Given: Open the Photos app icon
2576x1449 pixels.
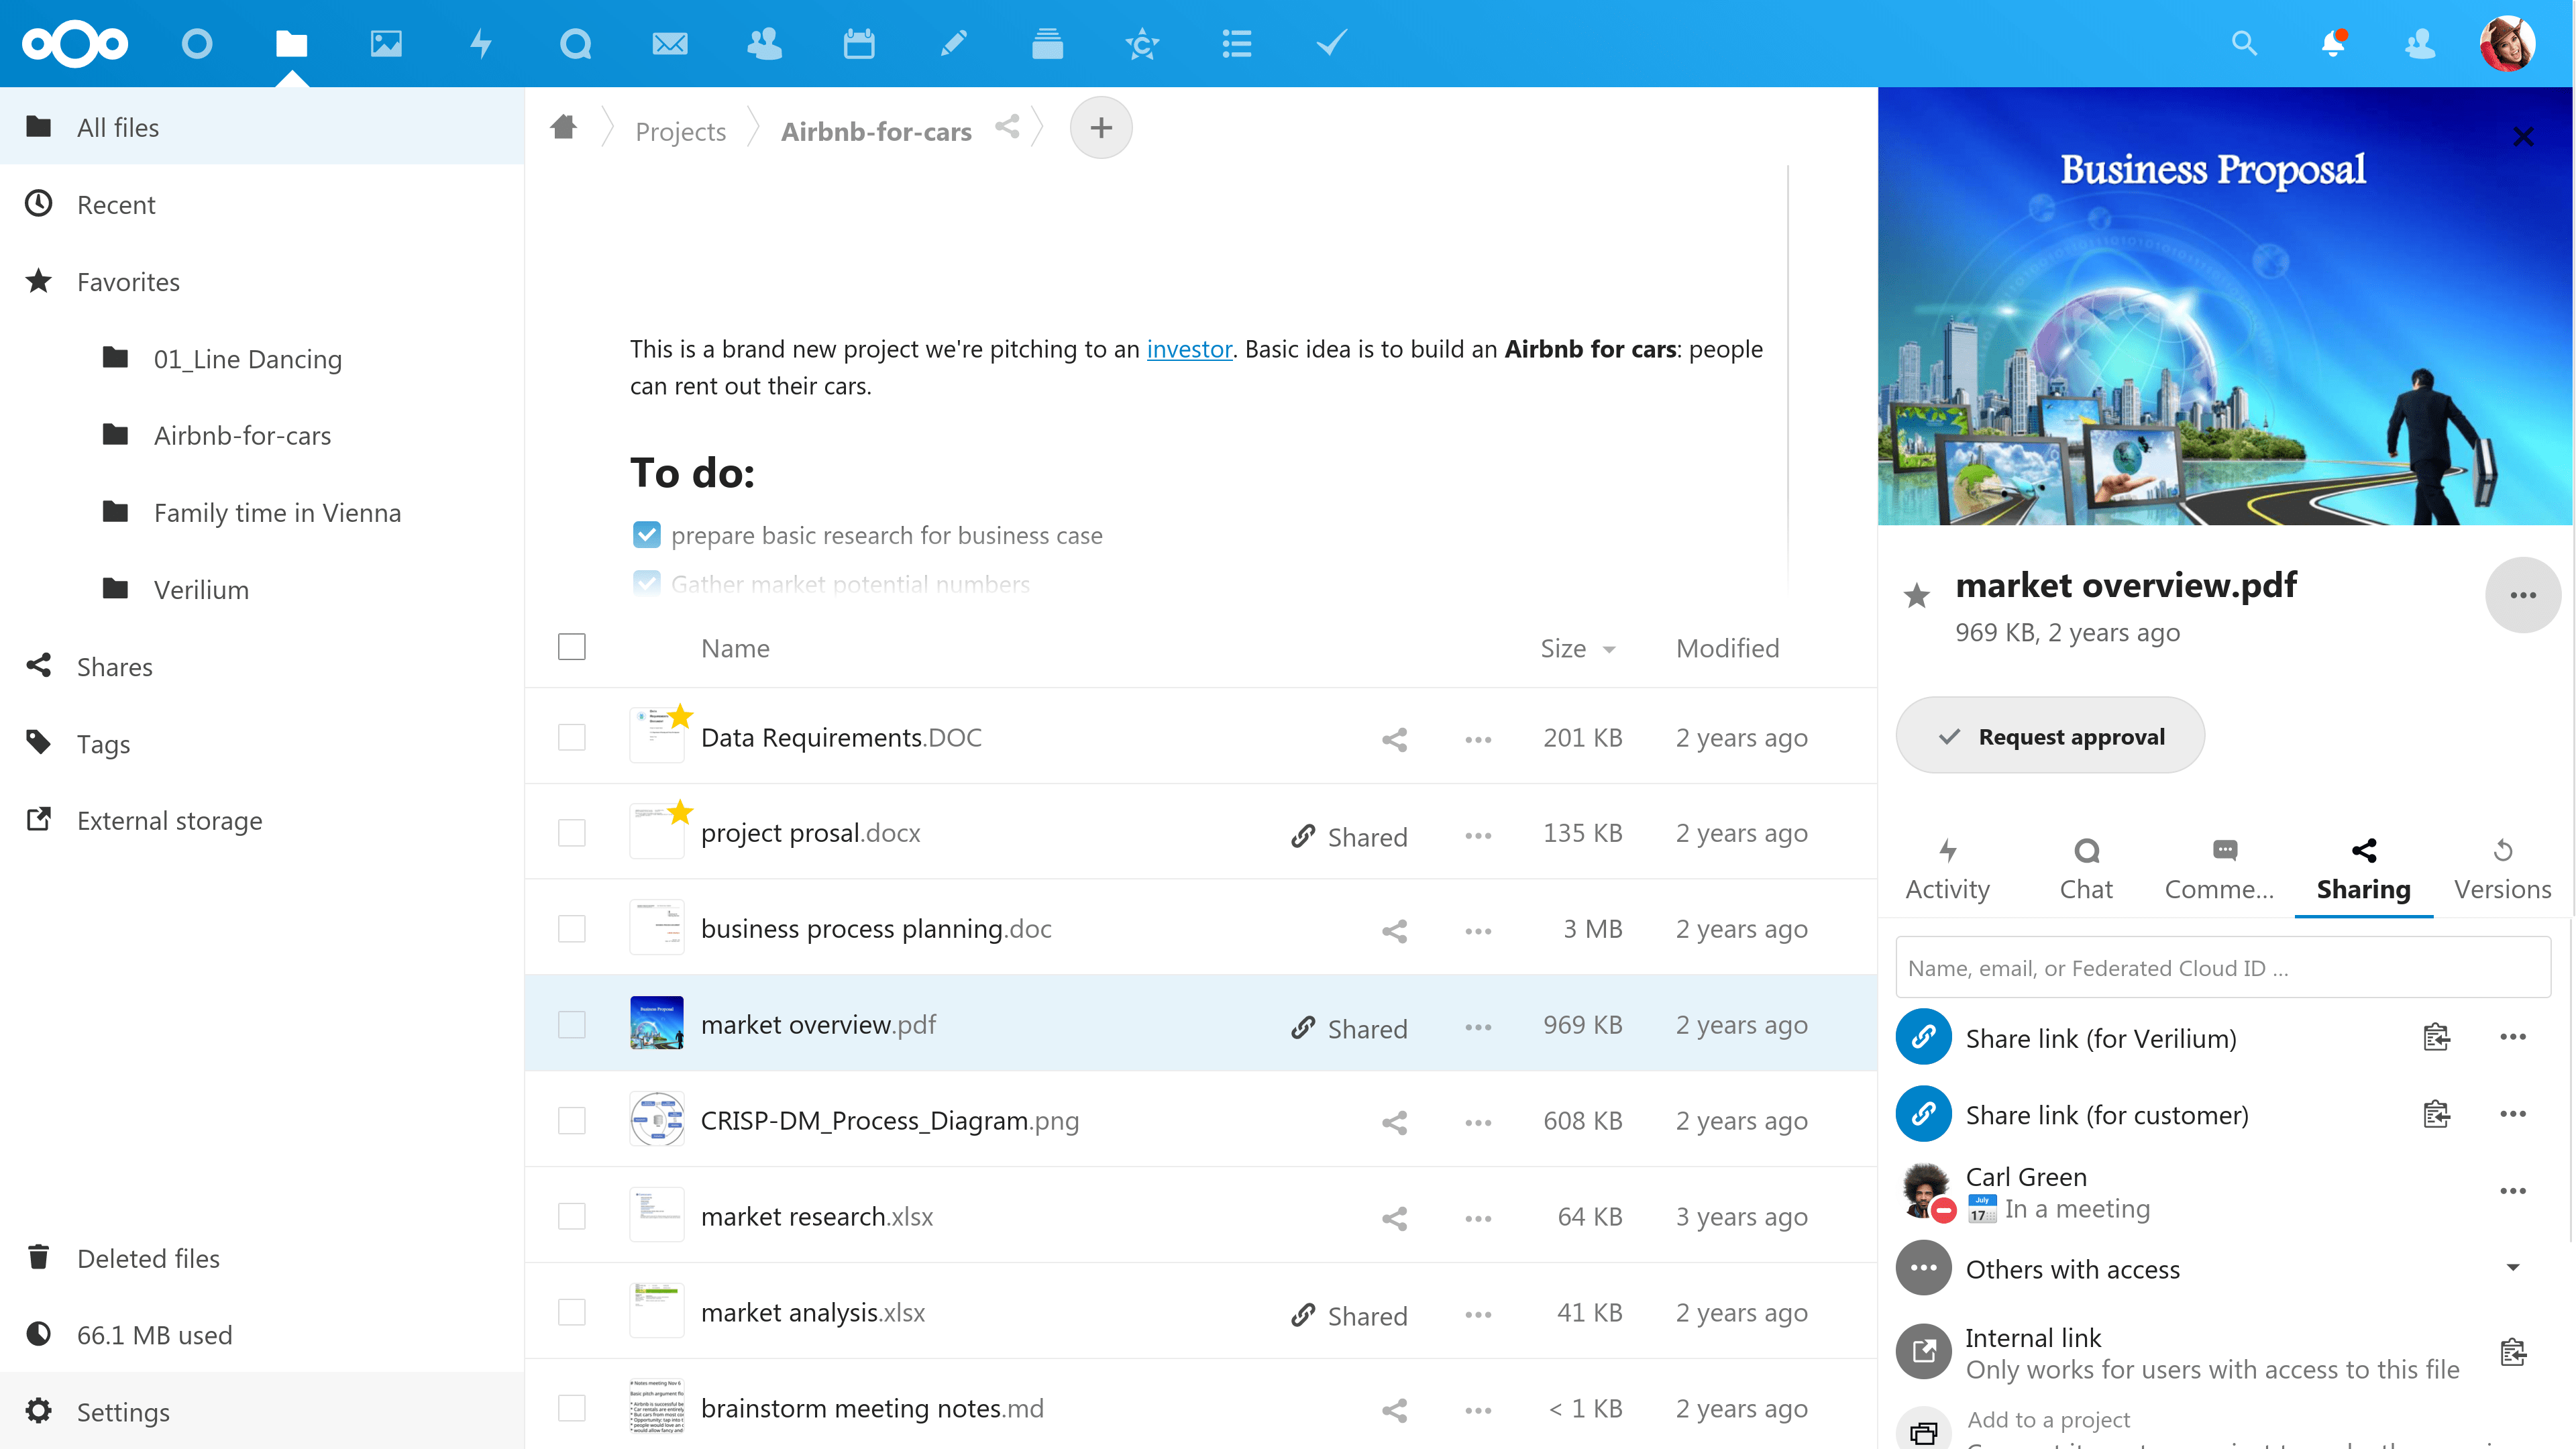Looking at the screenshot, I should pos(386,44).
